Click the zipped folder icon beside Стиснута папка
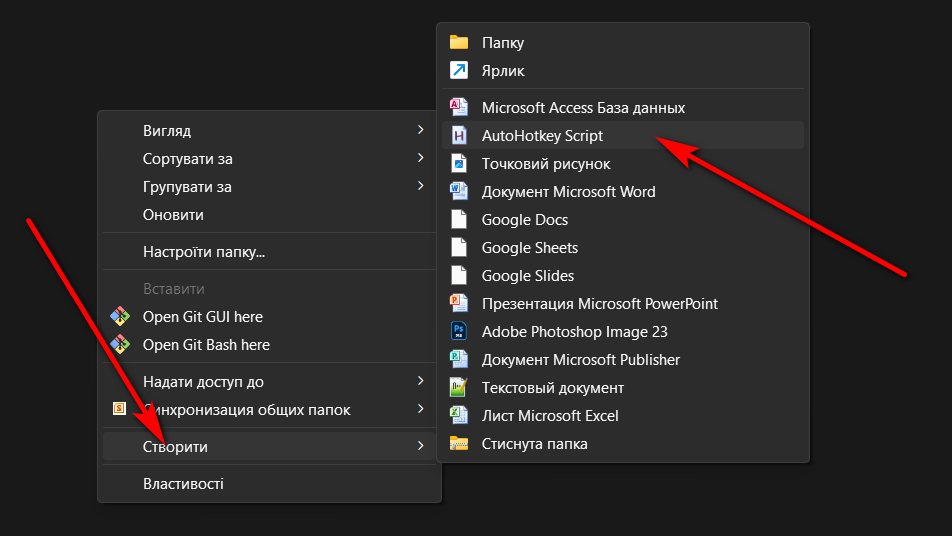This screenshot has height=536, width=952. pos(459,443)
